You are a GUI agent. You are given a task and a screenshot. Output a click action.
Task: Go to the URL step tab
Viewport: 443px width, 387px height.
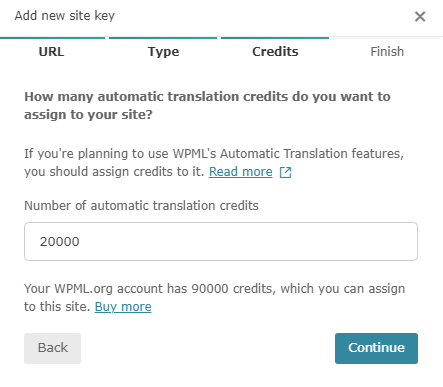pos(51,52)
